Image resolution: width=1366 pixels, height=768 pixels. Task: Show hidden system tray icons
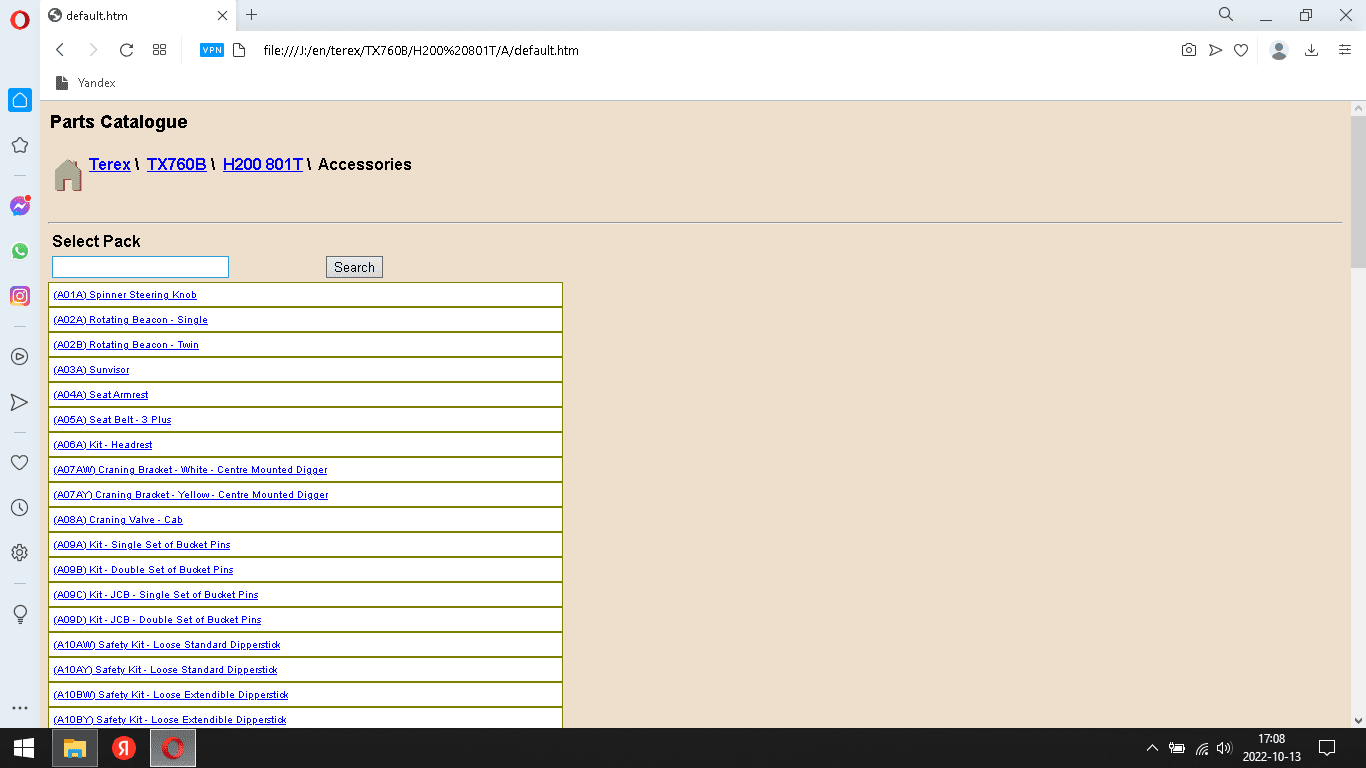pyautogui.click(x=1152, y=748)
